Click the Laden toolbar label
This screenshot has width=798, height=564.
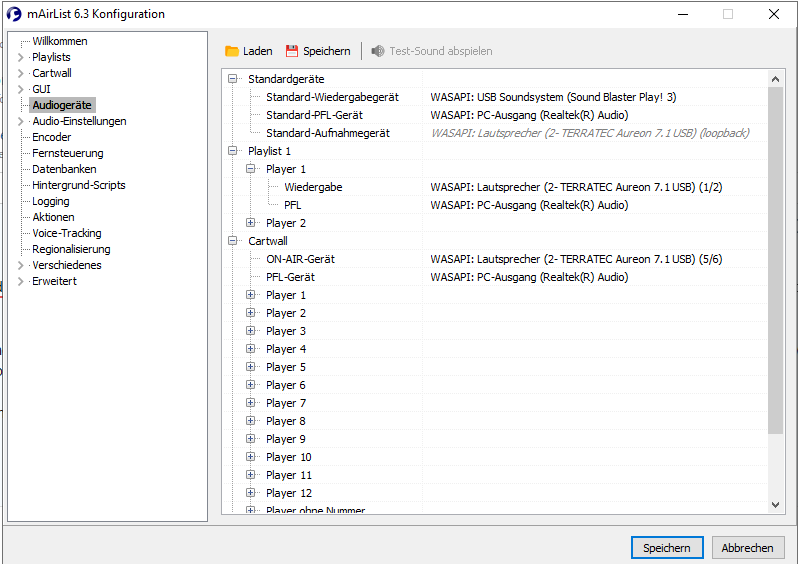coord(258,51)
